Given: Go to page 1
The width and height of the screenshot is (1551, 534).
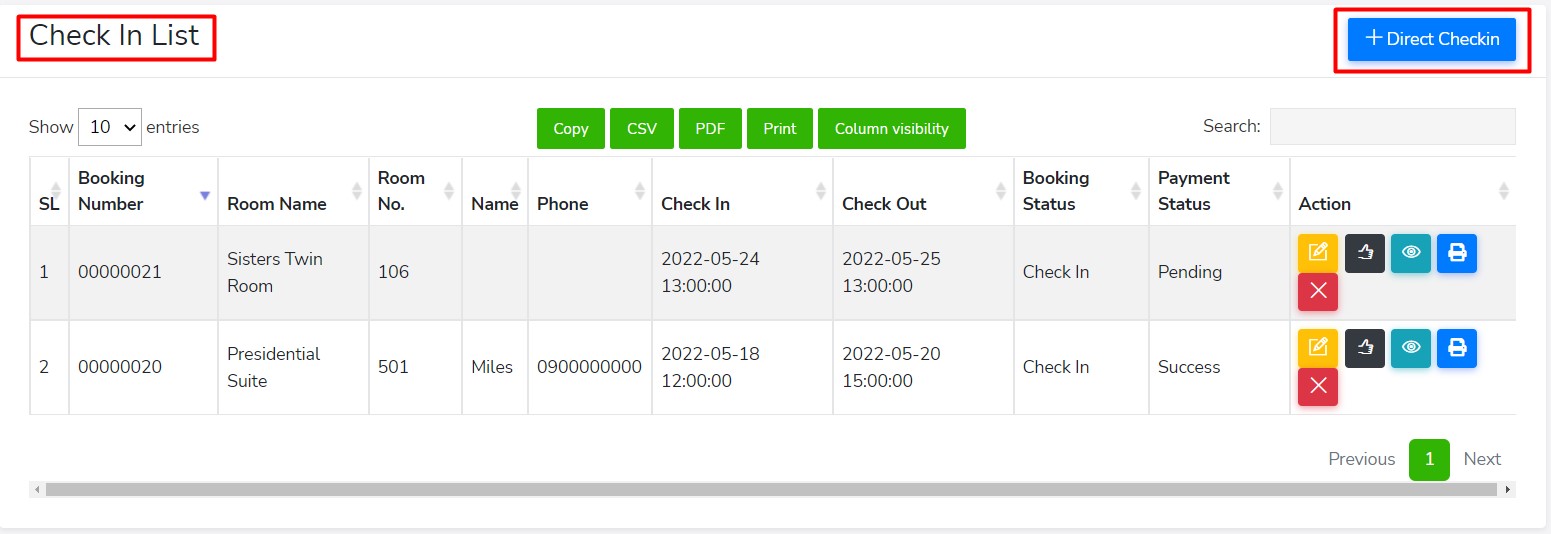Looking at the screenshot, I should [x=1429, y=459].
